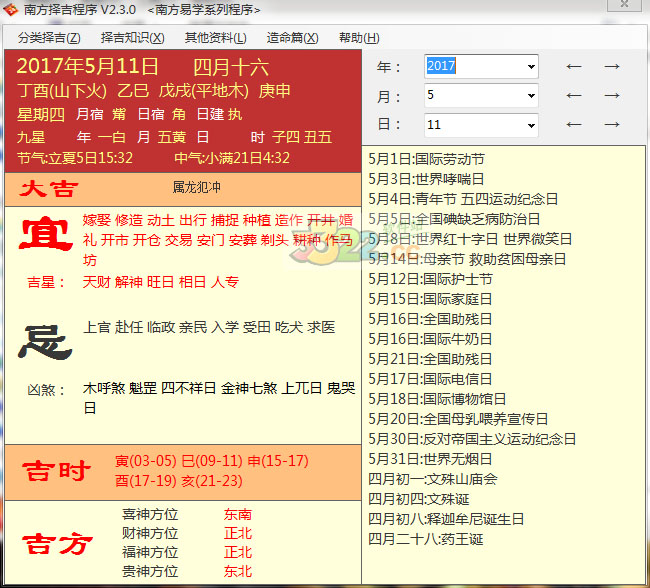Click the app icon in title bar
Image resolution: width=650 pixels, height=588 pixels.
tap(12, 10)
